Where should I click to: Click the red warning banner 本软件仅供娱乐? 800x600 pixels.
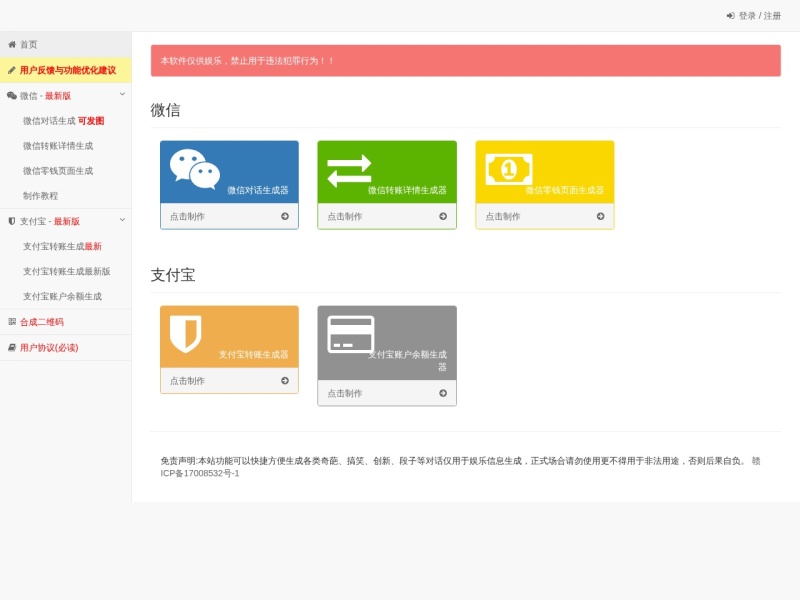(x=465, y=61)
